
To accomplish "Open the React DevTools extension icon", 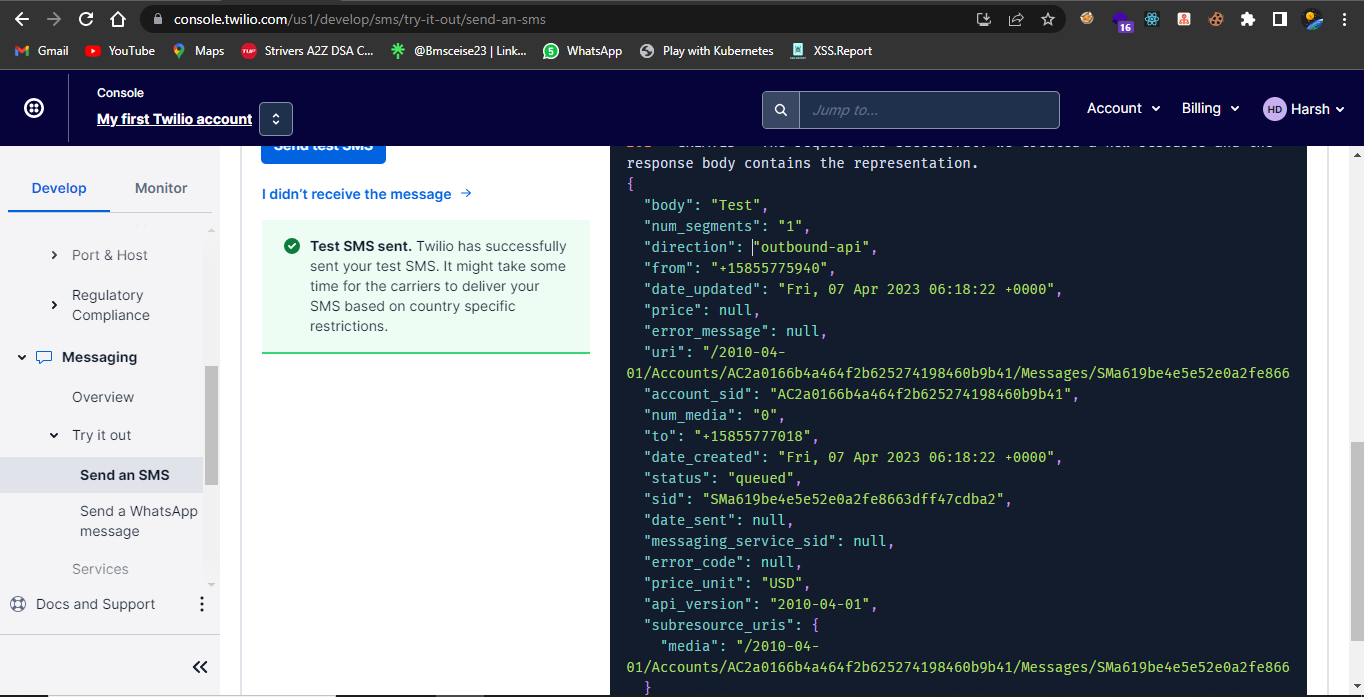I will pos(1152,19).
